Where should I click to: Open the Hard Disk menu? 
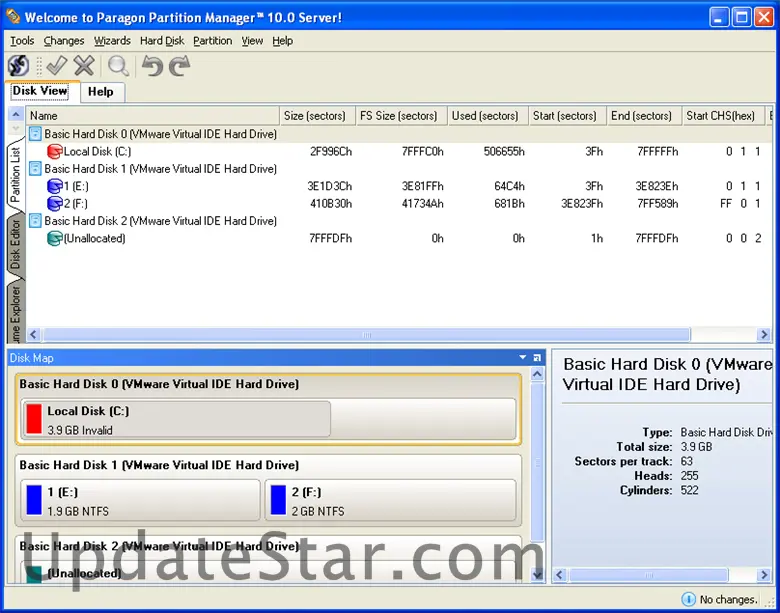162,41
